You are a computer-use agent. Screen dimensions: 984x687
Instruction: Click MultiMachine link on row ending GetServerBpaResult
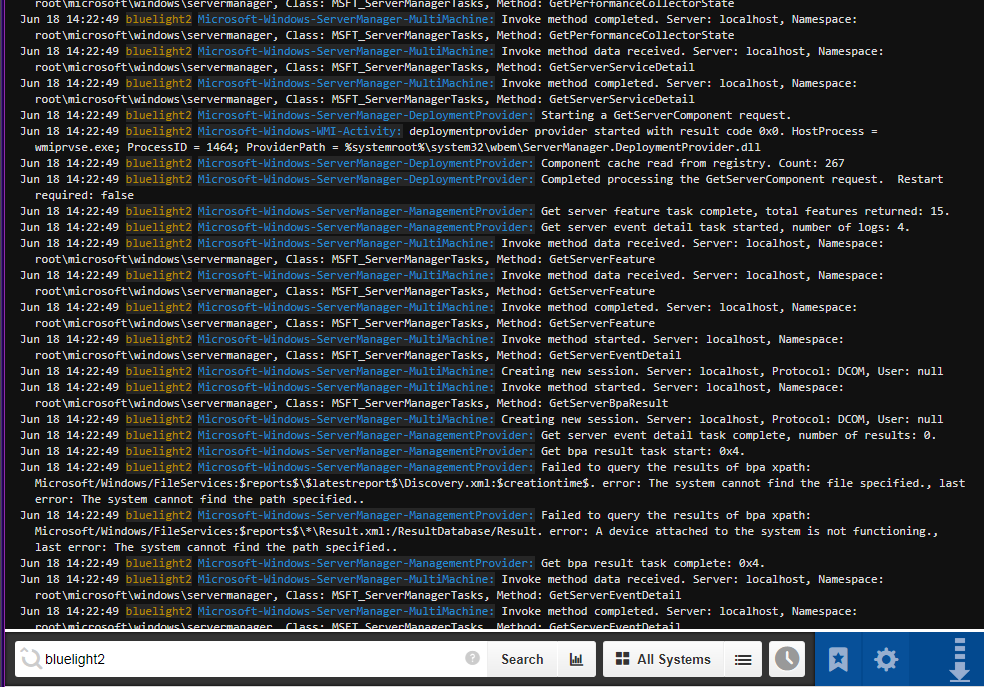click(x=346, y=387)
